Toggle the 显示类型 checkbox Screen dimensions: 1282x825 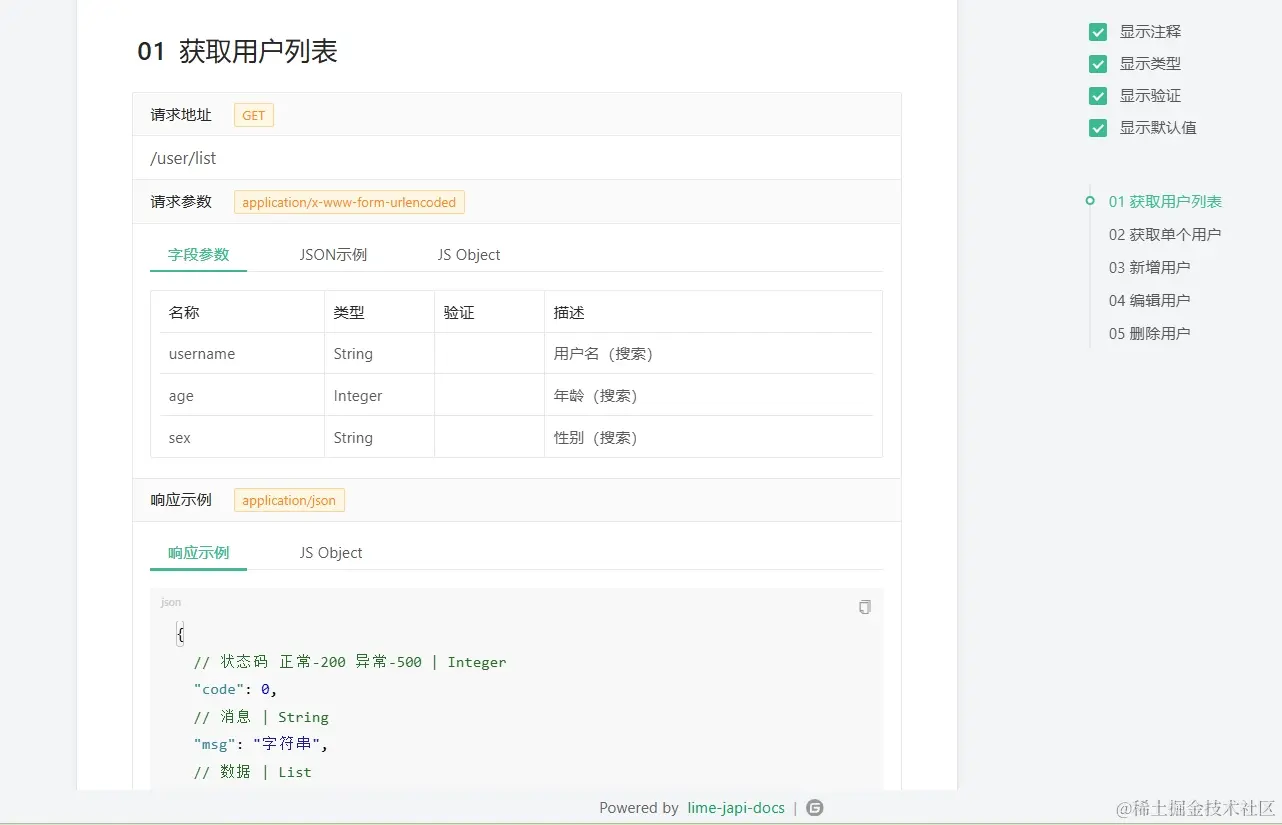click(1098, 64)
